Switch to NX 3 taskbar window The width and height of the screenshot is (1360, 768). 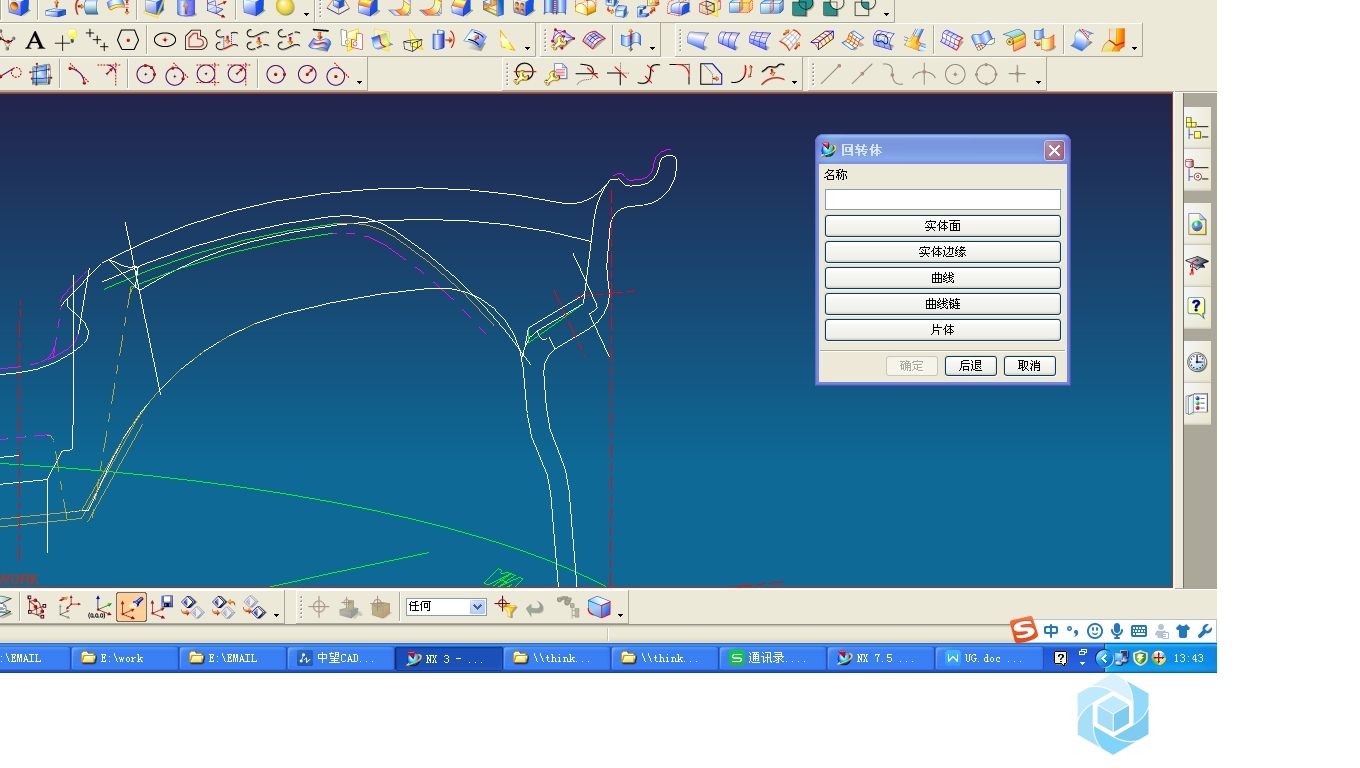point(449,658)
